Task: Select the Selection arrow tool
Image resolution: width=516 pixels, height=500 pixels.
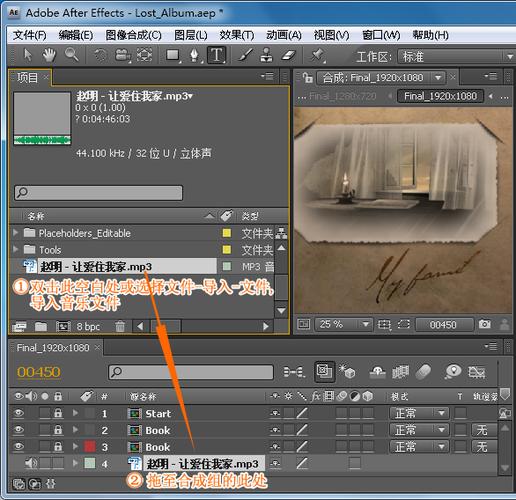Action: click(27, 55)
